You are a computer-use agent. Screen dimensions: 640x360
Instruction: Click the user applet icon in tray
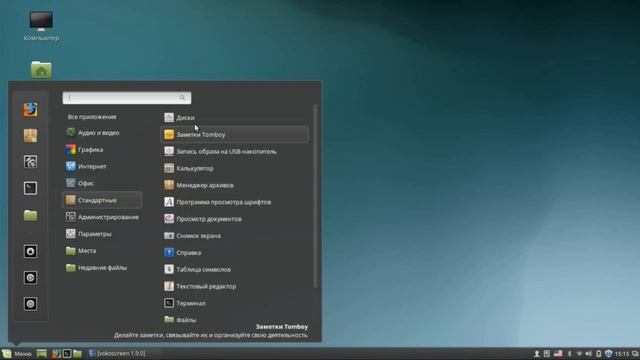537,353
